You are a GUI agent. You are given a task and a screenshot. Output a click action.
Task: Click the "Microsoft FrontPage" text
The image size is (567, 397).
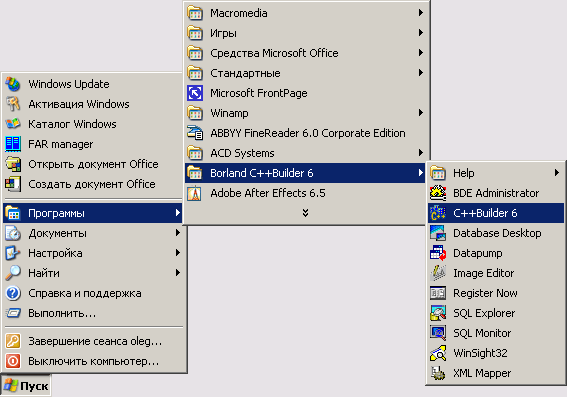click(x=259, y=93)
